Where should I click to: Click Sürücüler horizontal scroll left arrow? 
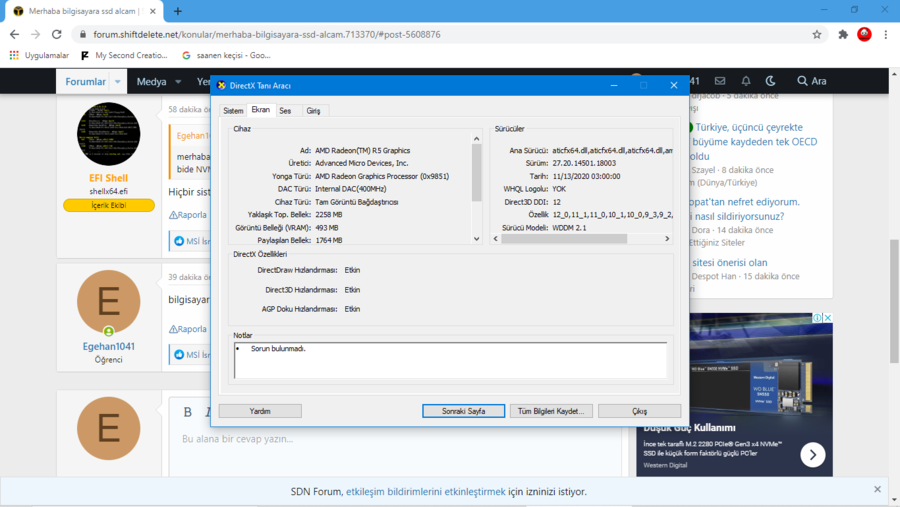[496, 238]
